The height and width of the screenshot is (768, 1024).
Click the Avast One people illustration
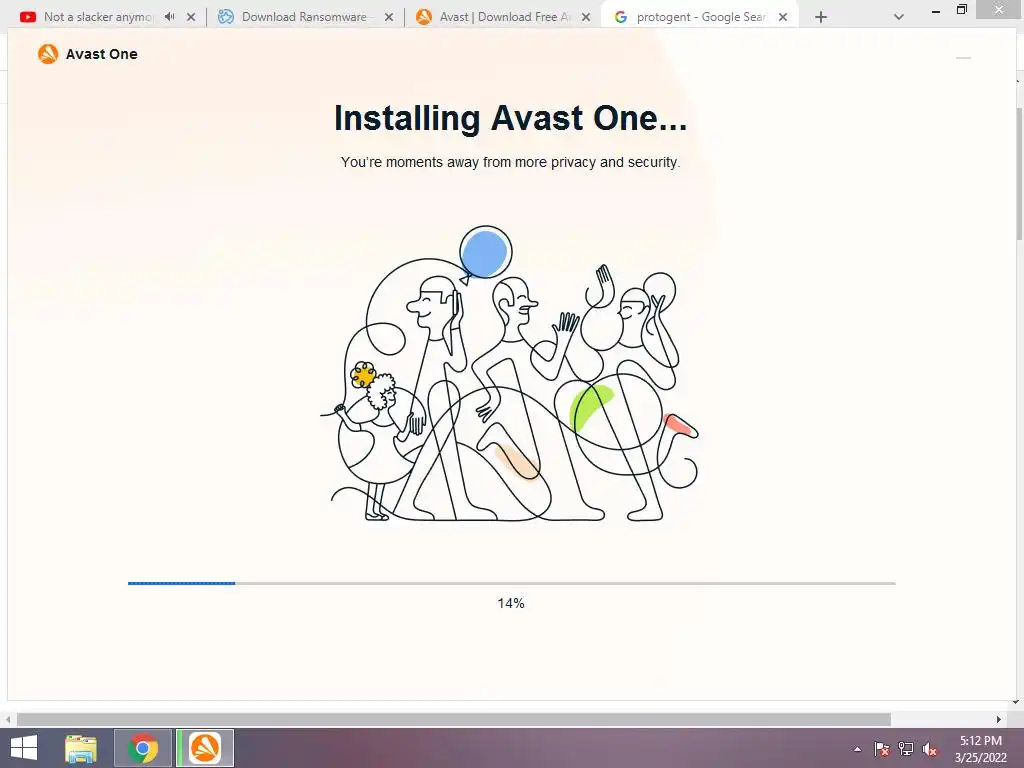[x=509, y=374]
